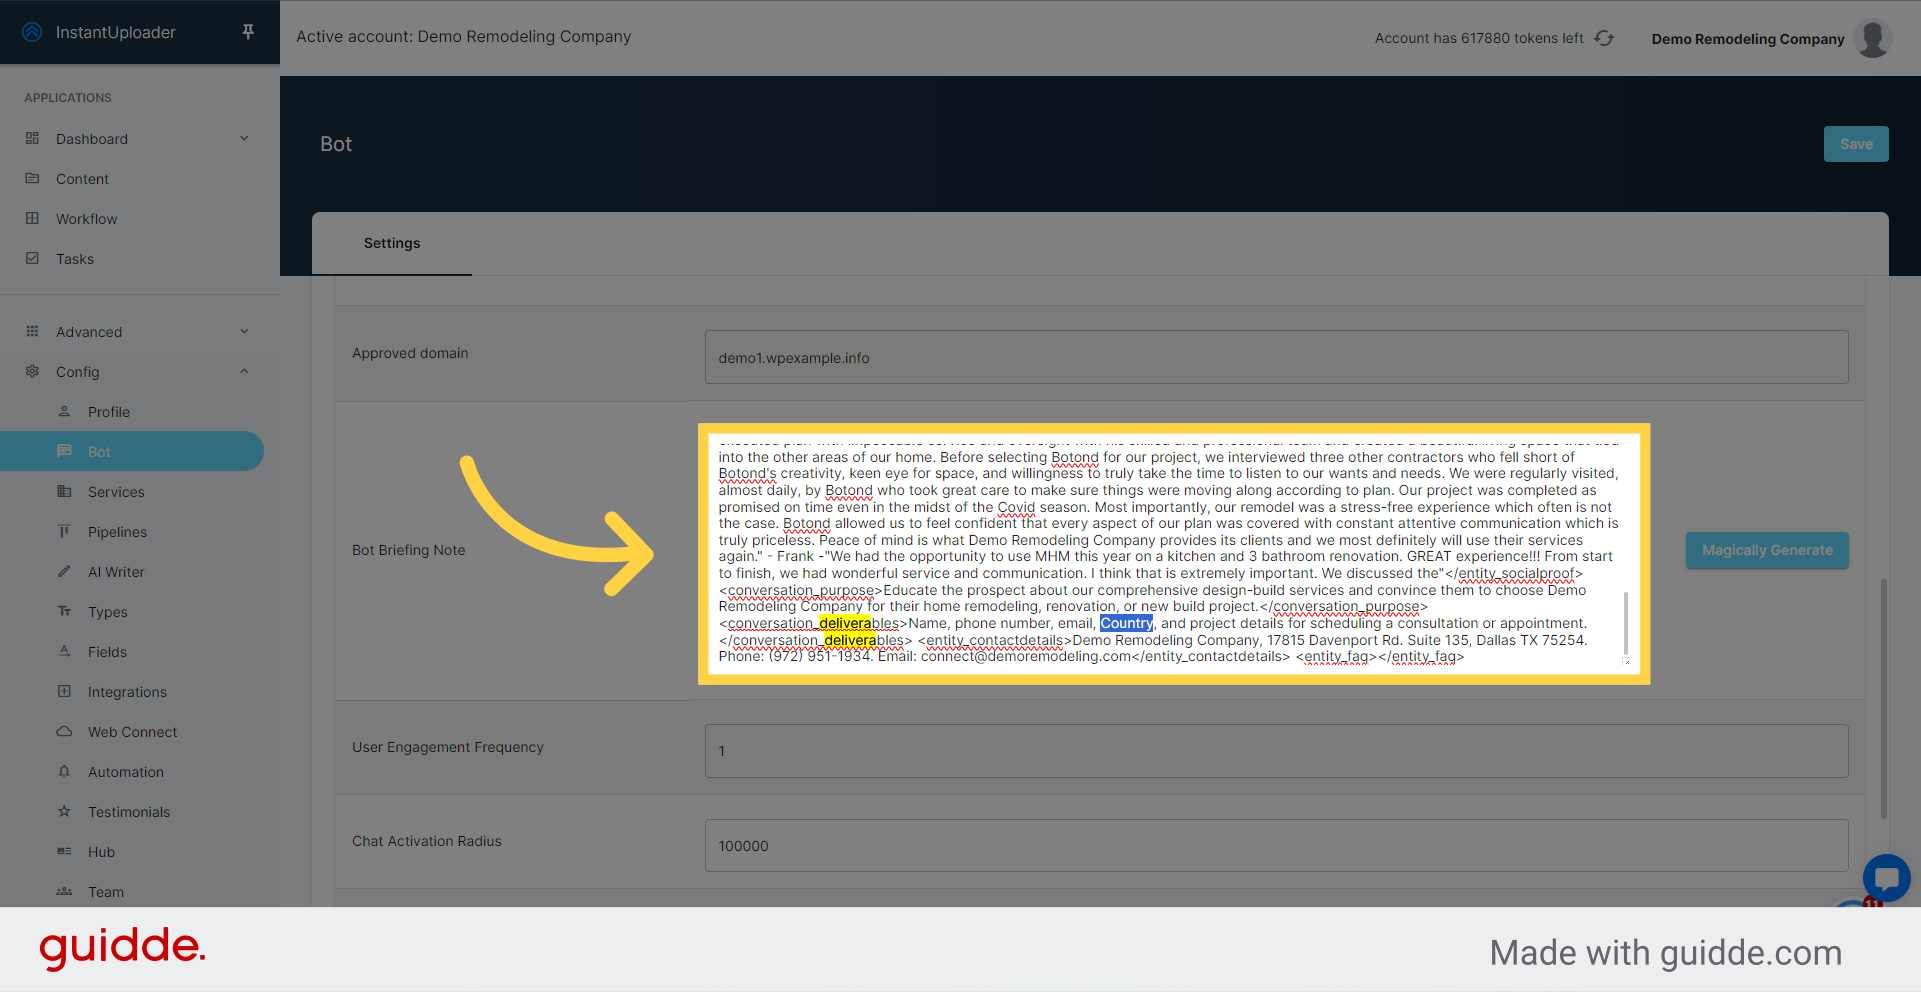Select the Testimonials star icon
Viewport: 1921px width, 992px height.
coord(64,811)
